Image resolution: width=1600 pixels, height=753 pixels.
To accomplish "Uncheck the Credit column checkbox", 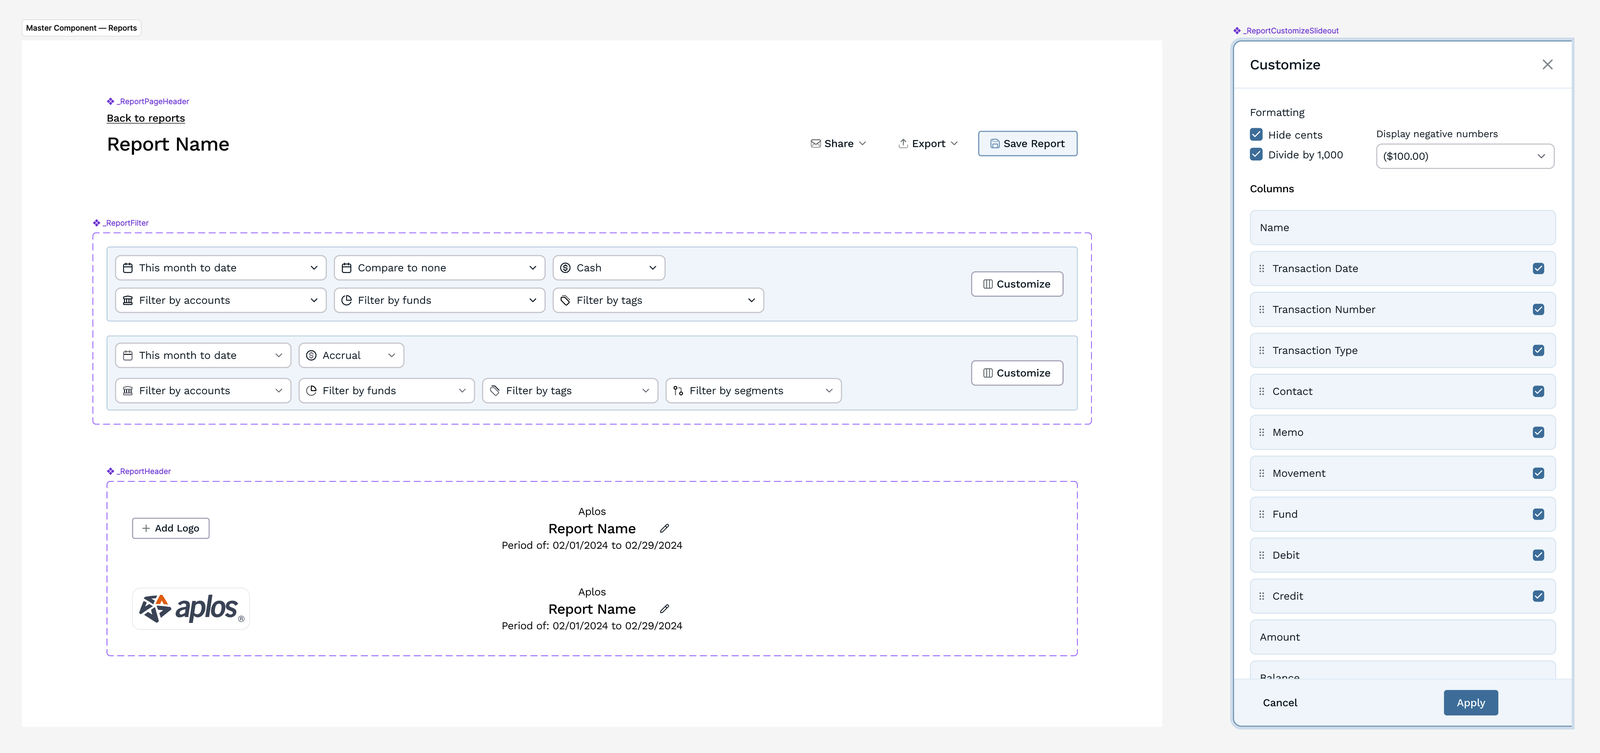I will (x=1538, y=597).
